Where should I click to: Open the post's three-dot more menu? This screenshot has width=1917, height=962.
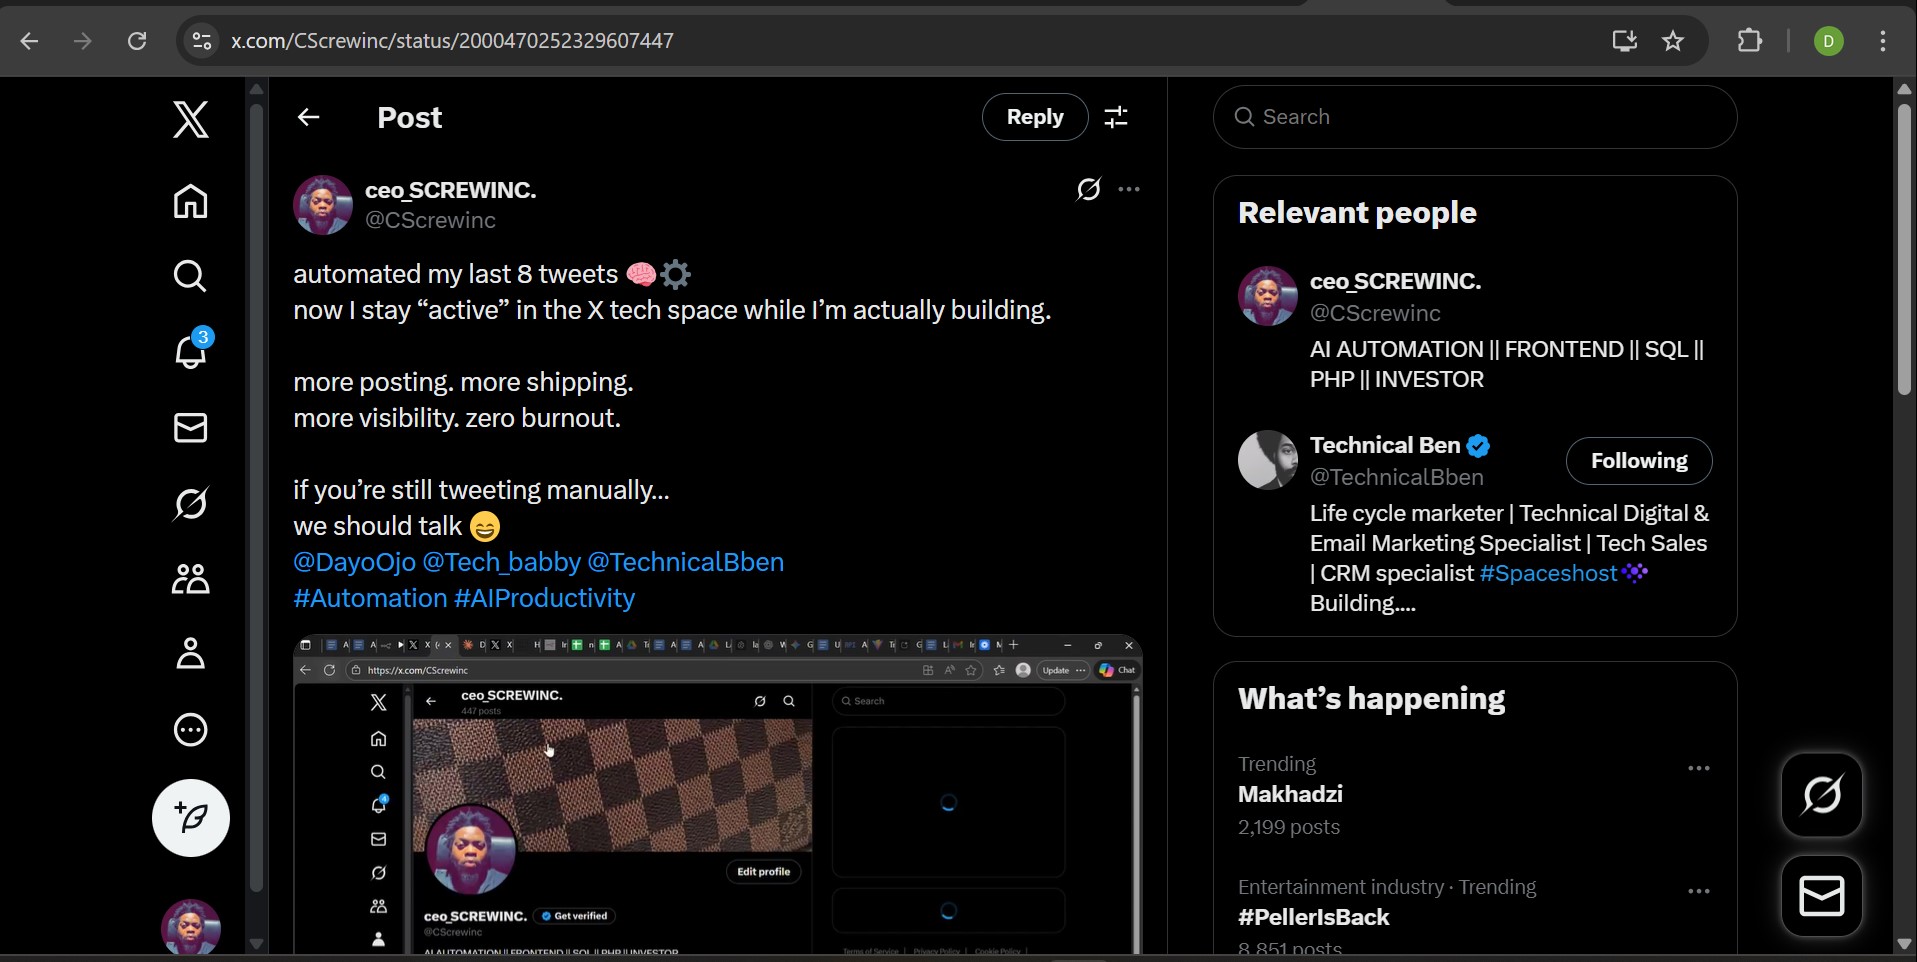1129,189
